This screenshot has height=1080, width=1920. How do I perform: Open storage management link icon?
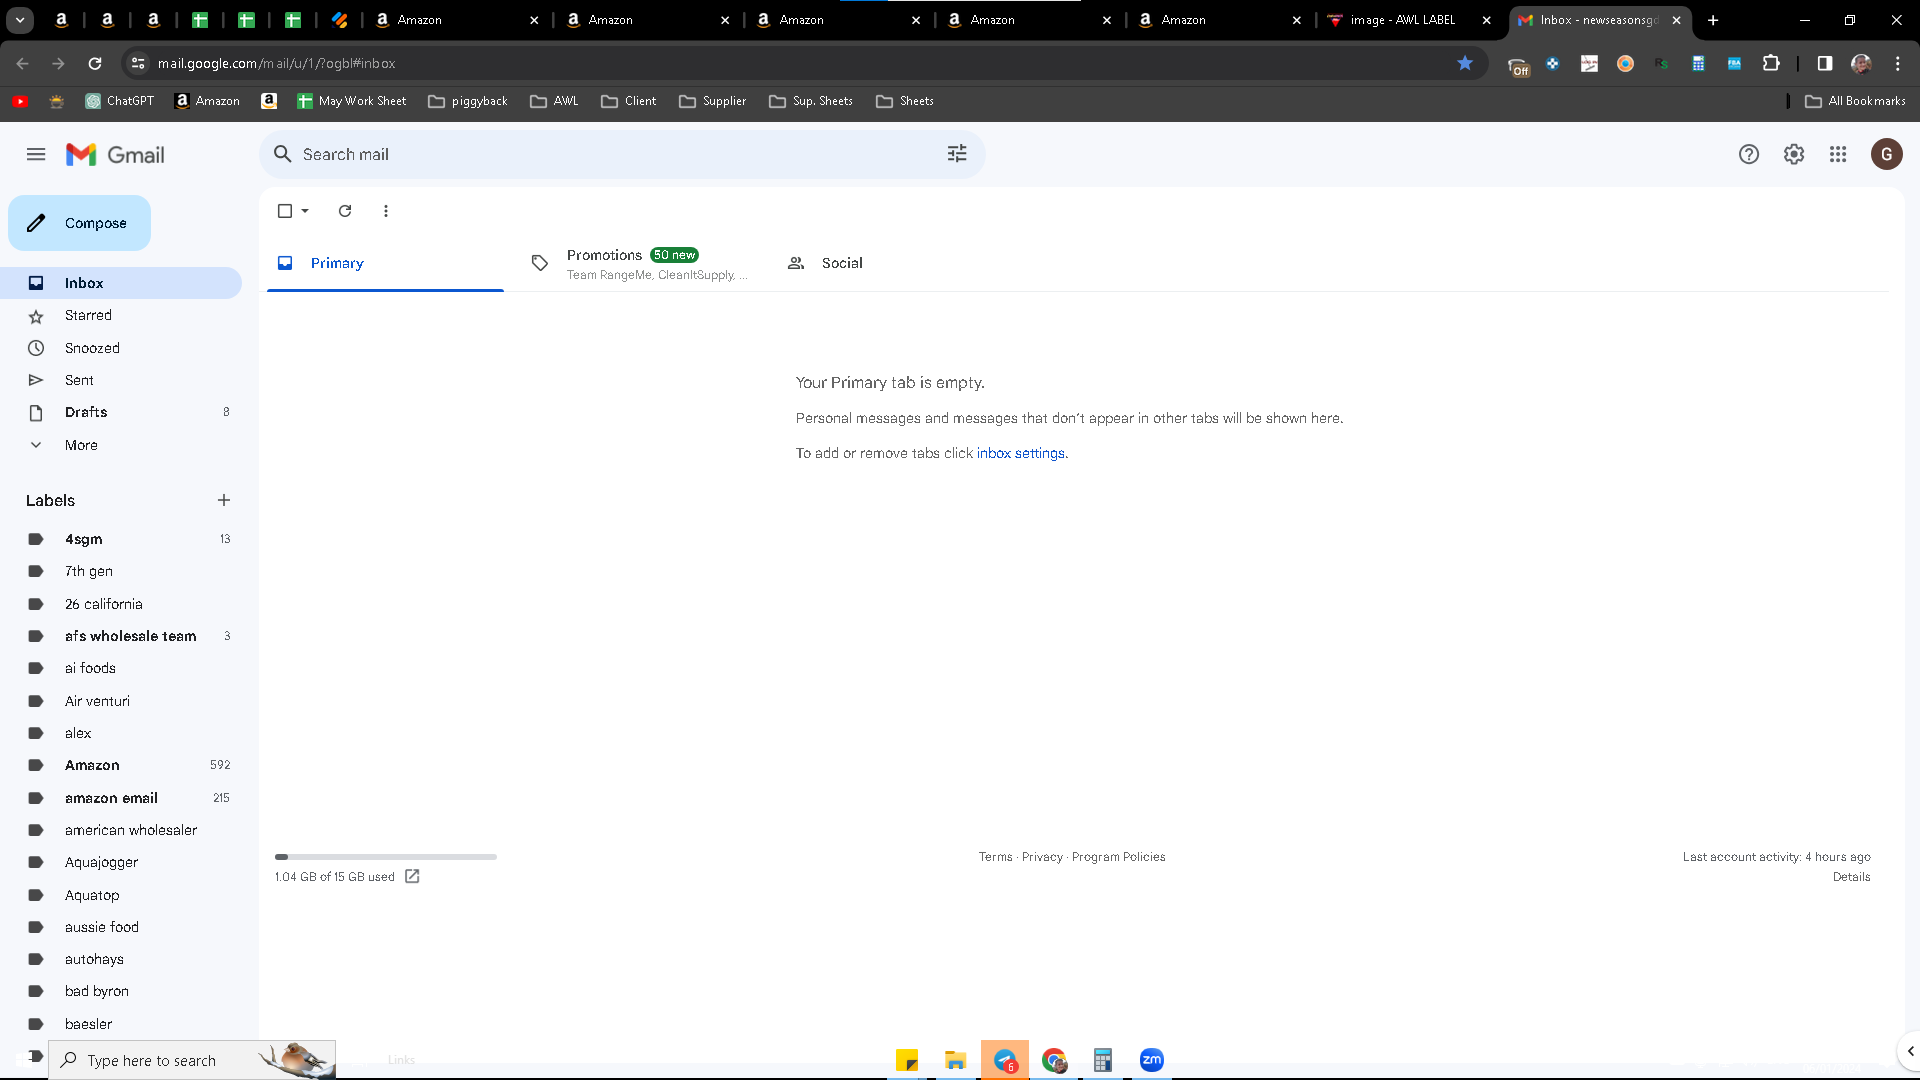[412, 877]
